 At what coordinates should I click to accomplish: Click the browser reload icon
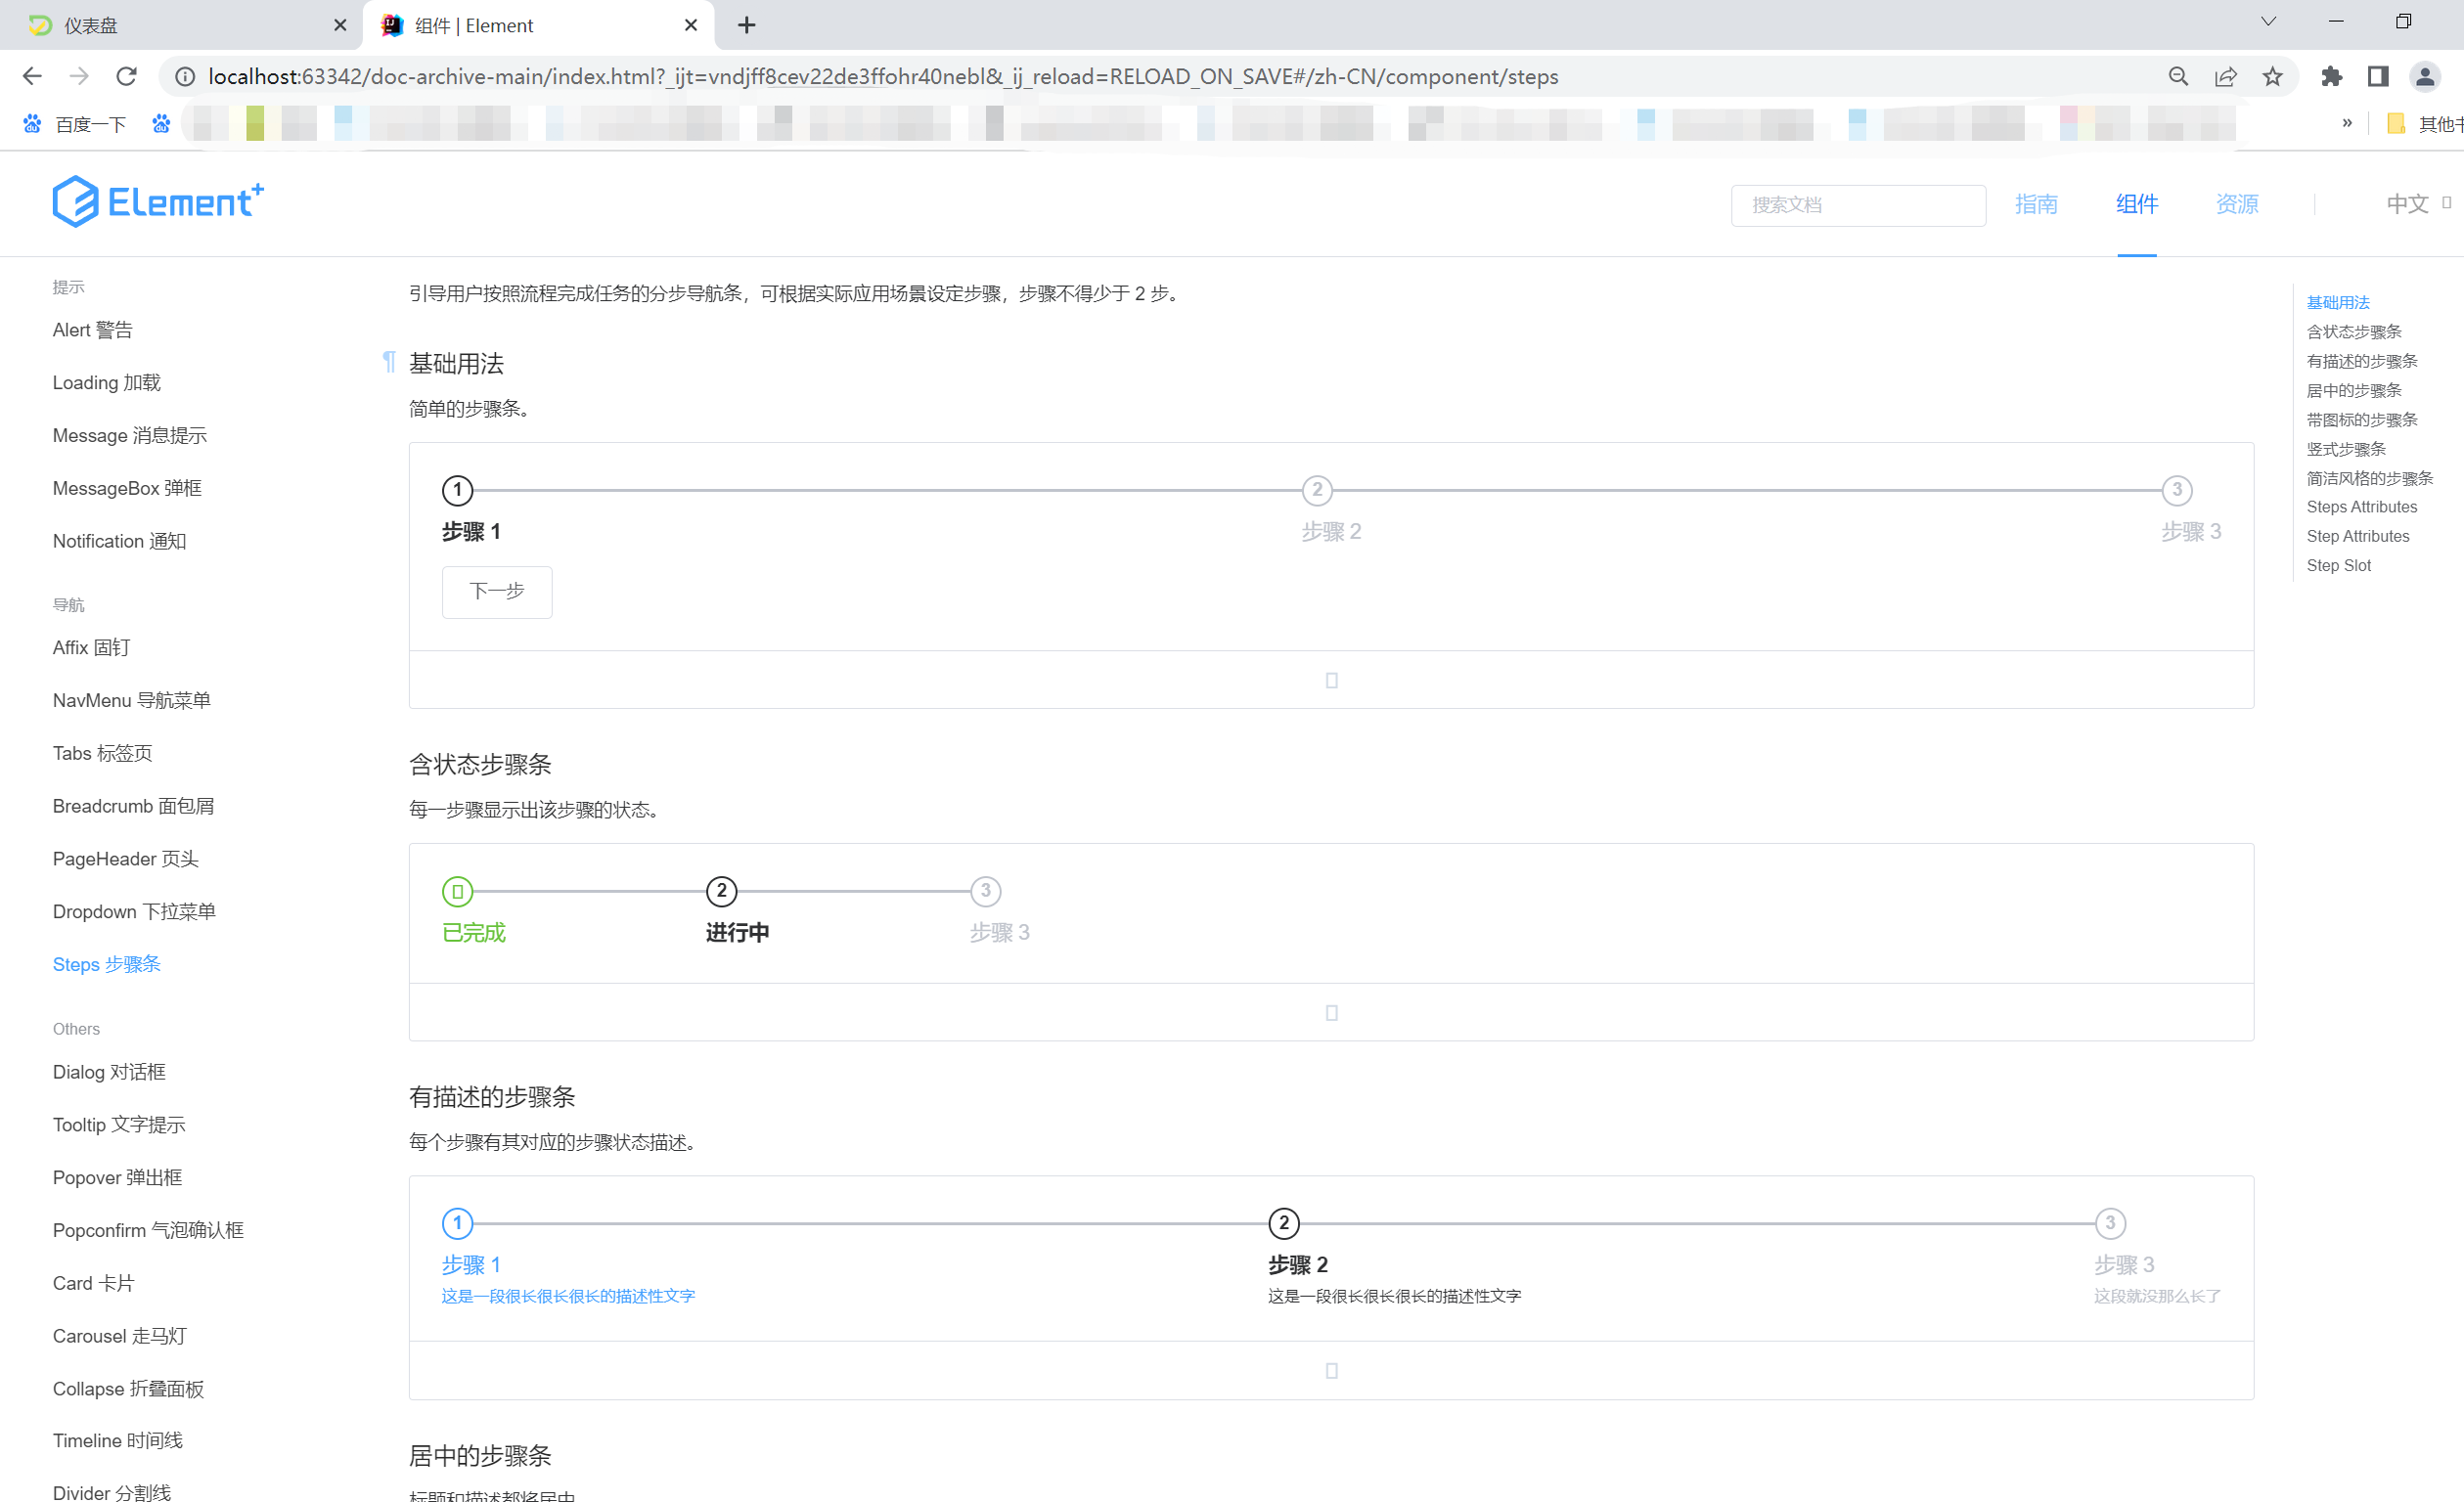point(126,76)
